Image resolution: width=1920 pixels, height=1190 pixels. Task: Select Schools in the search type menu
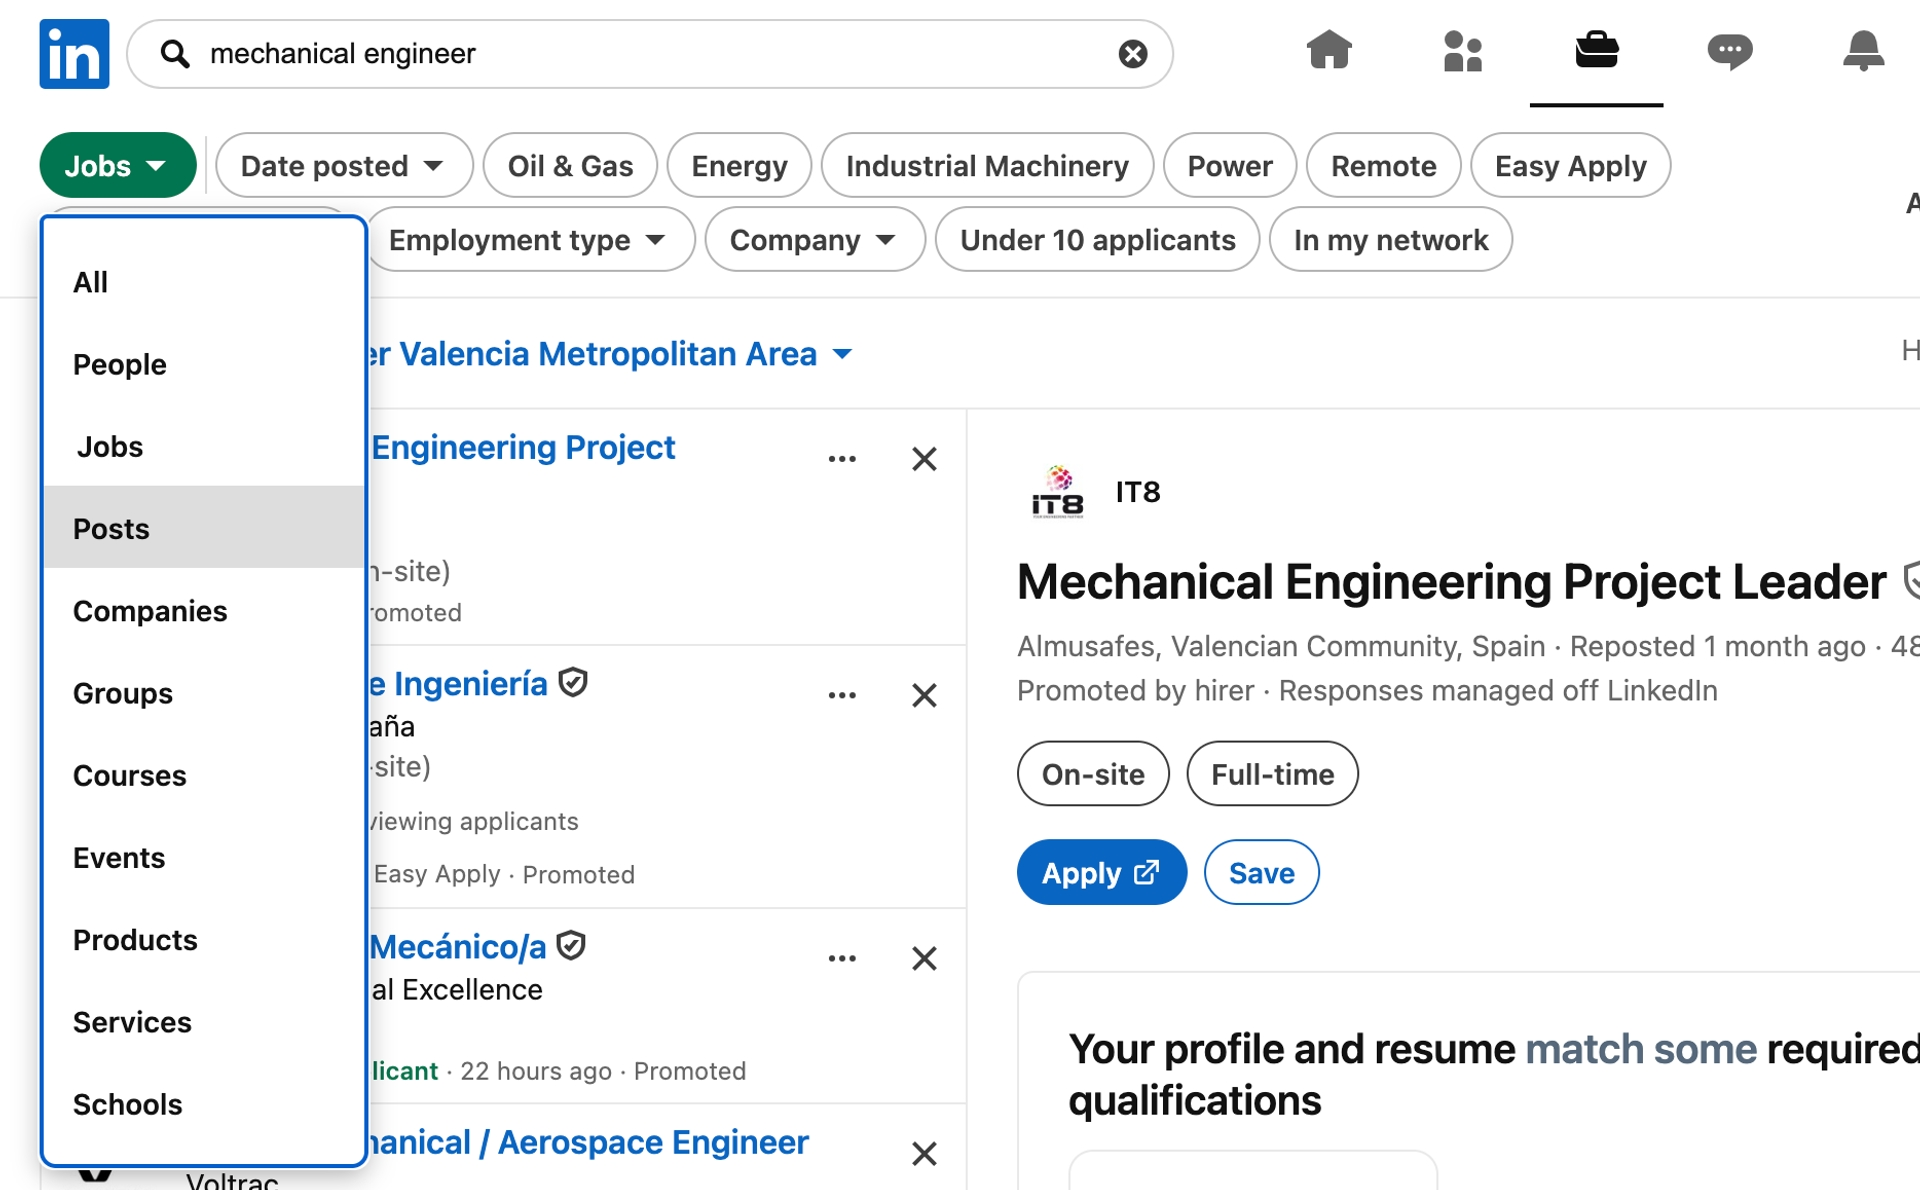(204, 1104)
